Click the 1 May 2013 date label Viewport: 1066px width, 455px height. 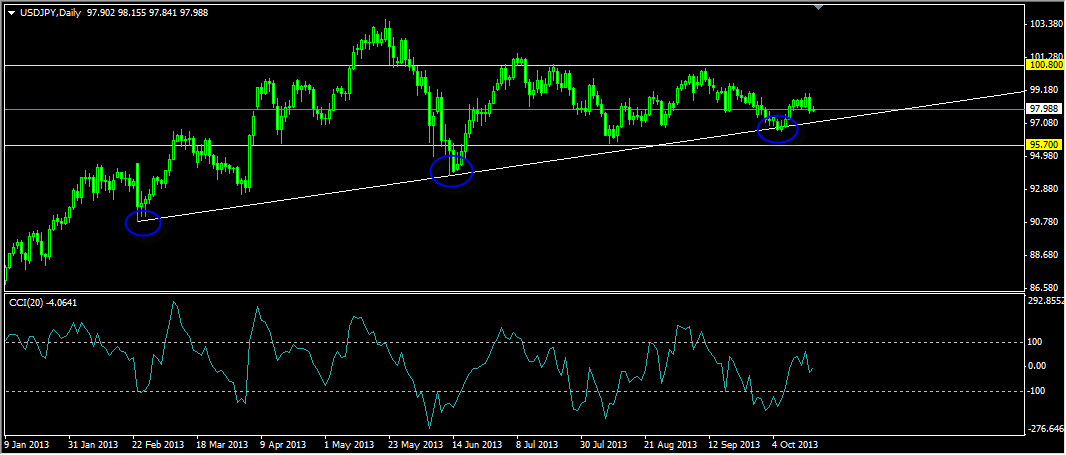[x=347, y=444]
